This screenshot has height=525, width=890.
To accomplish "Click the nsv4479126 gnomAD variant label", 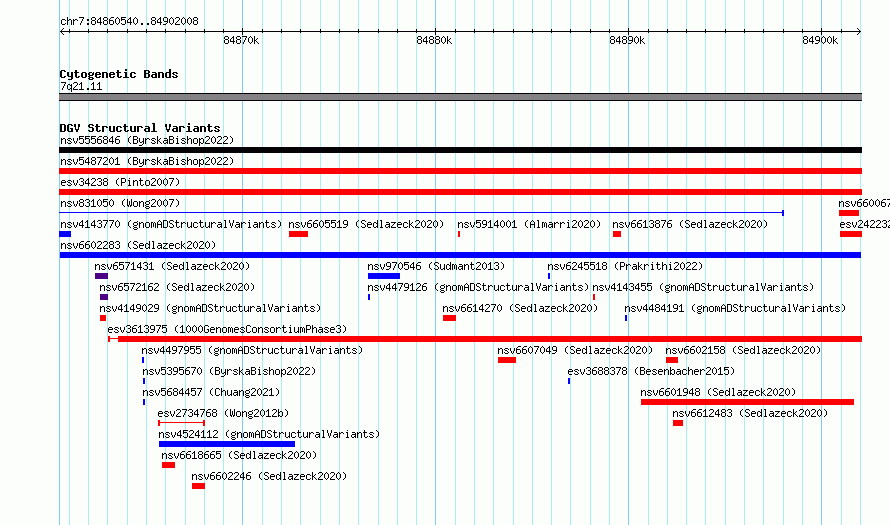I will (478, 287).
